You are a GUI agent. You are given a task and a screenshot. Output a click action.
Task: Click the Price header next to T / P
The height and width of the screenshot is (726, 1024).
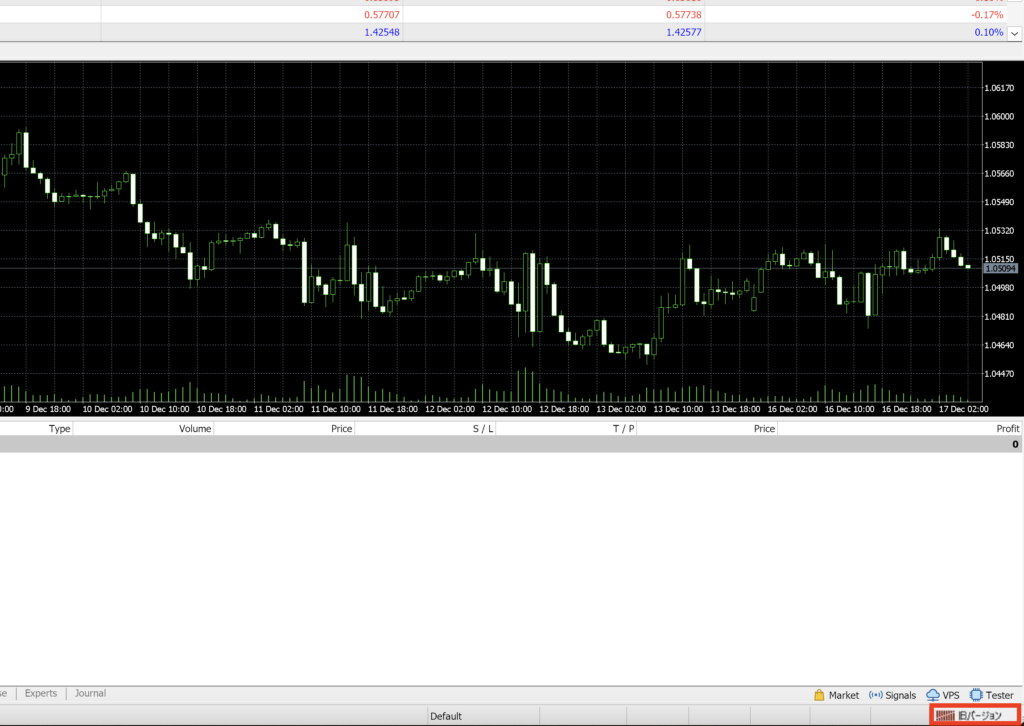tap(764, 428)
